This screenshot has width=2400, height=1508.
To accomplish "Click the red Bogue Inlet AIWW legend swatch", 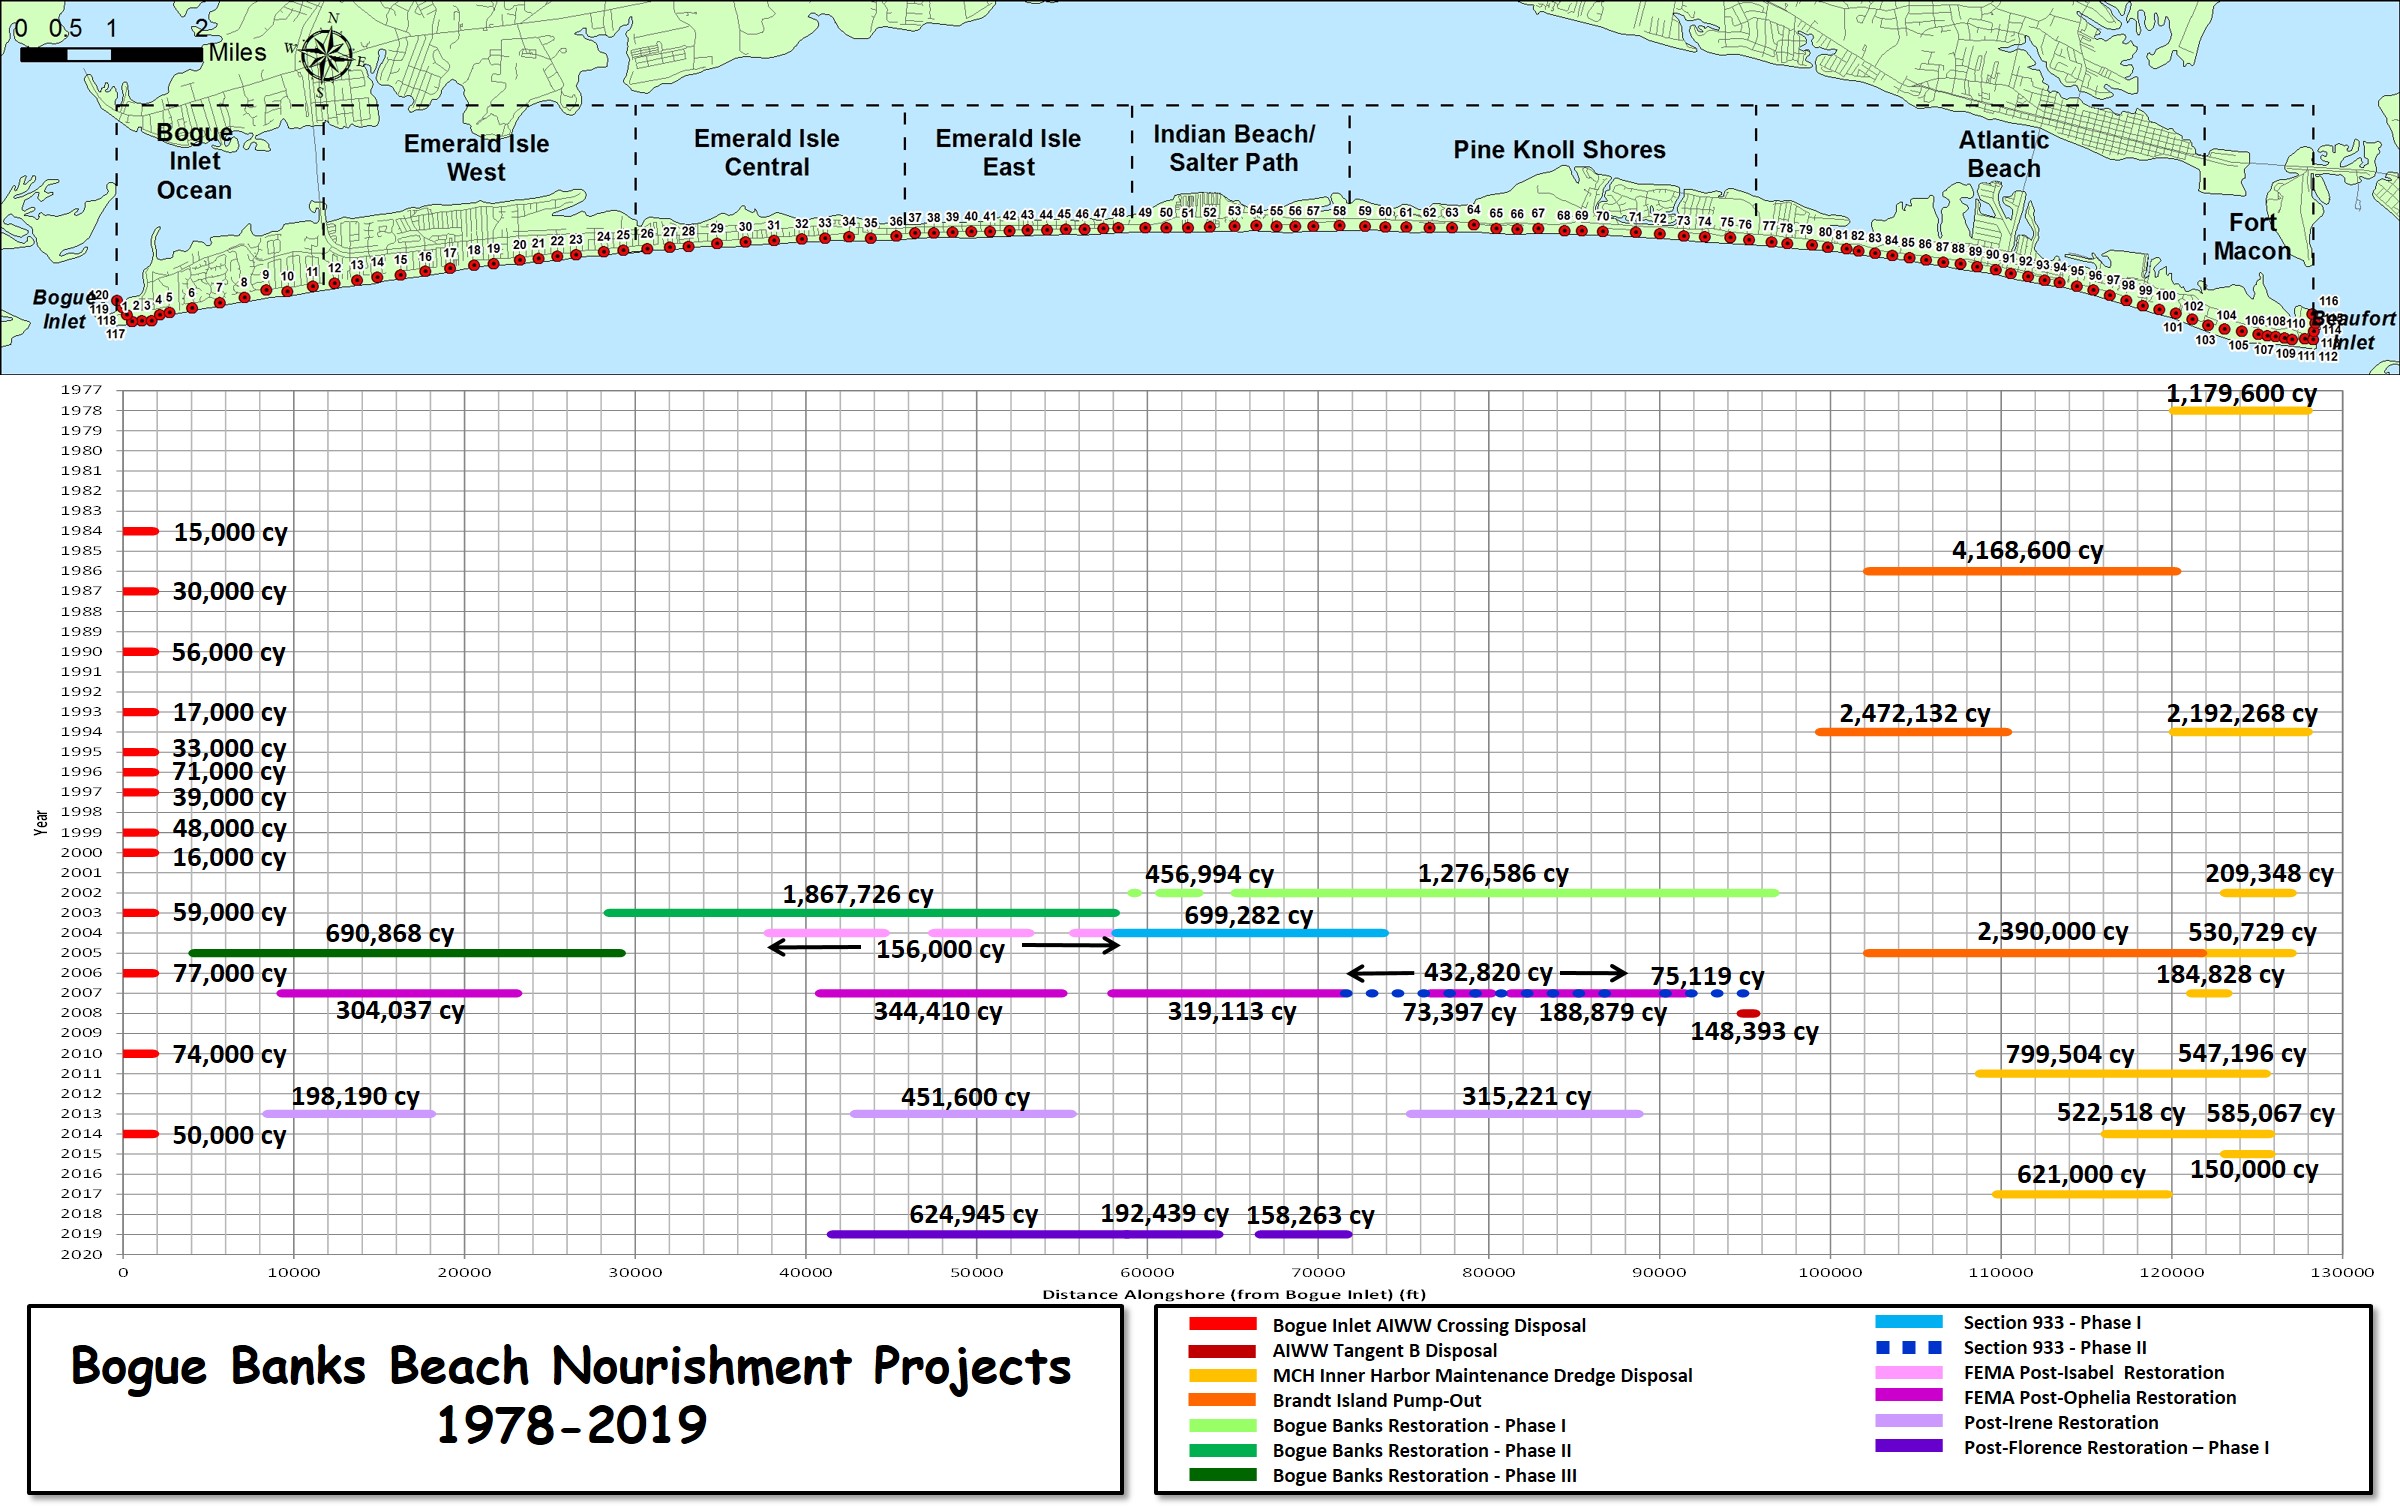I will tap(1222, 1324).
